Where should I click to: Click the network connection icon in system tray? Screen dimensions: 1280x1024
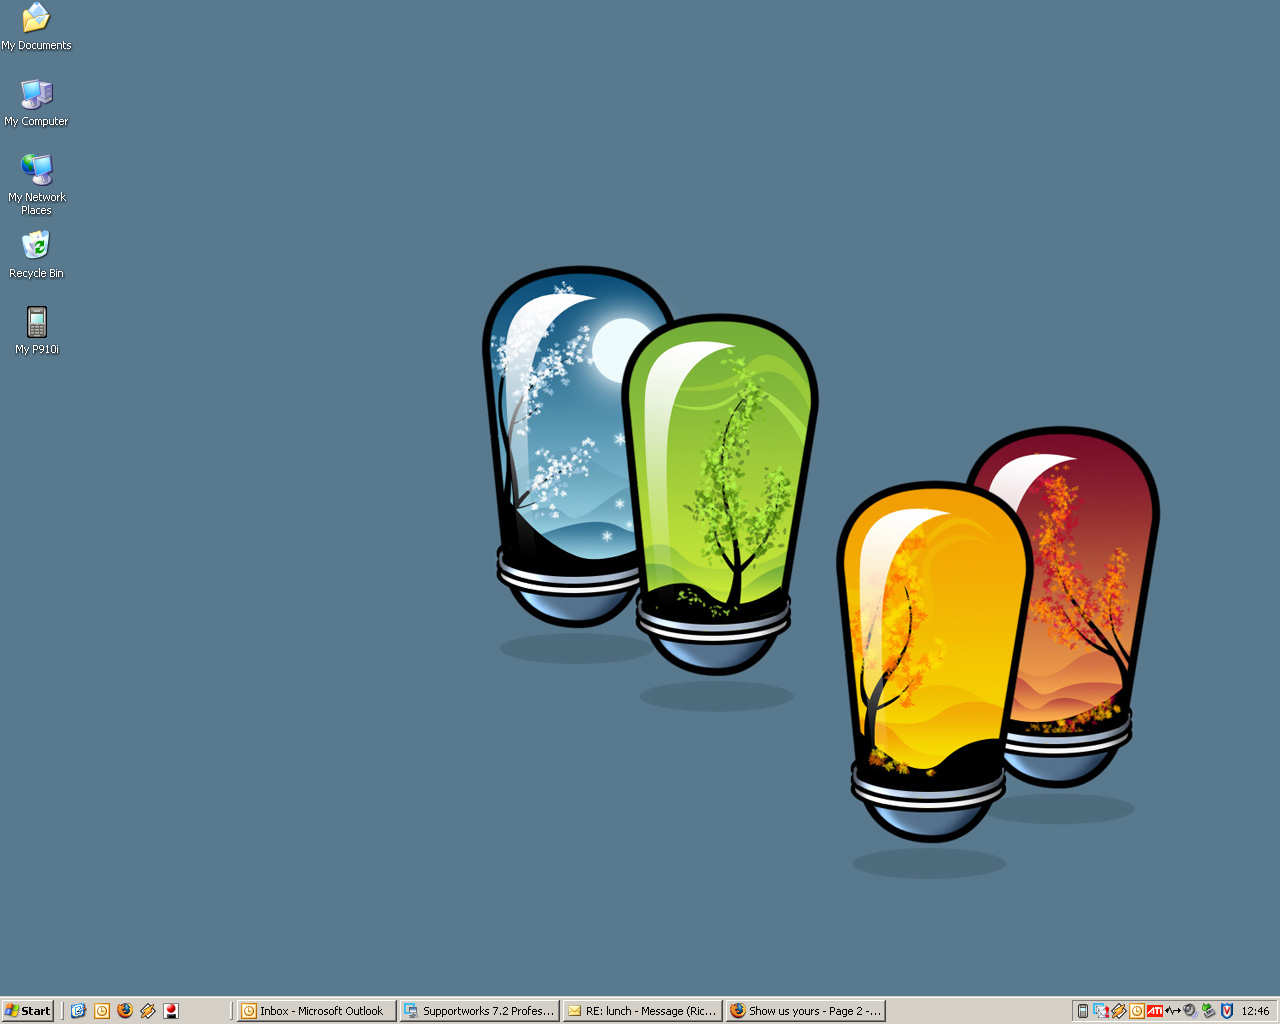(x=1101, y=1011)
